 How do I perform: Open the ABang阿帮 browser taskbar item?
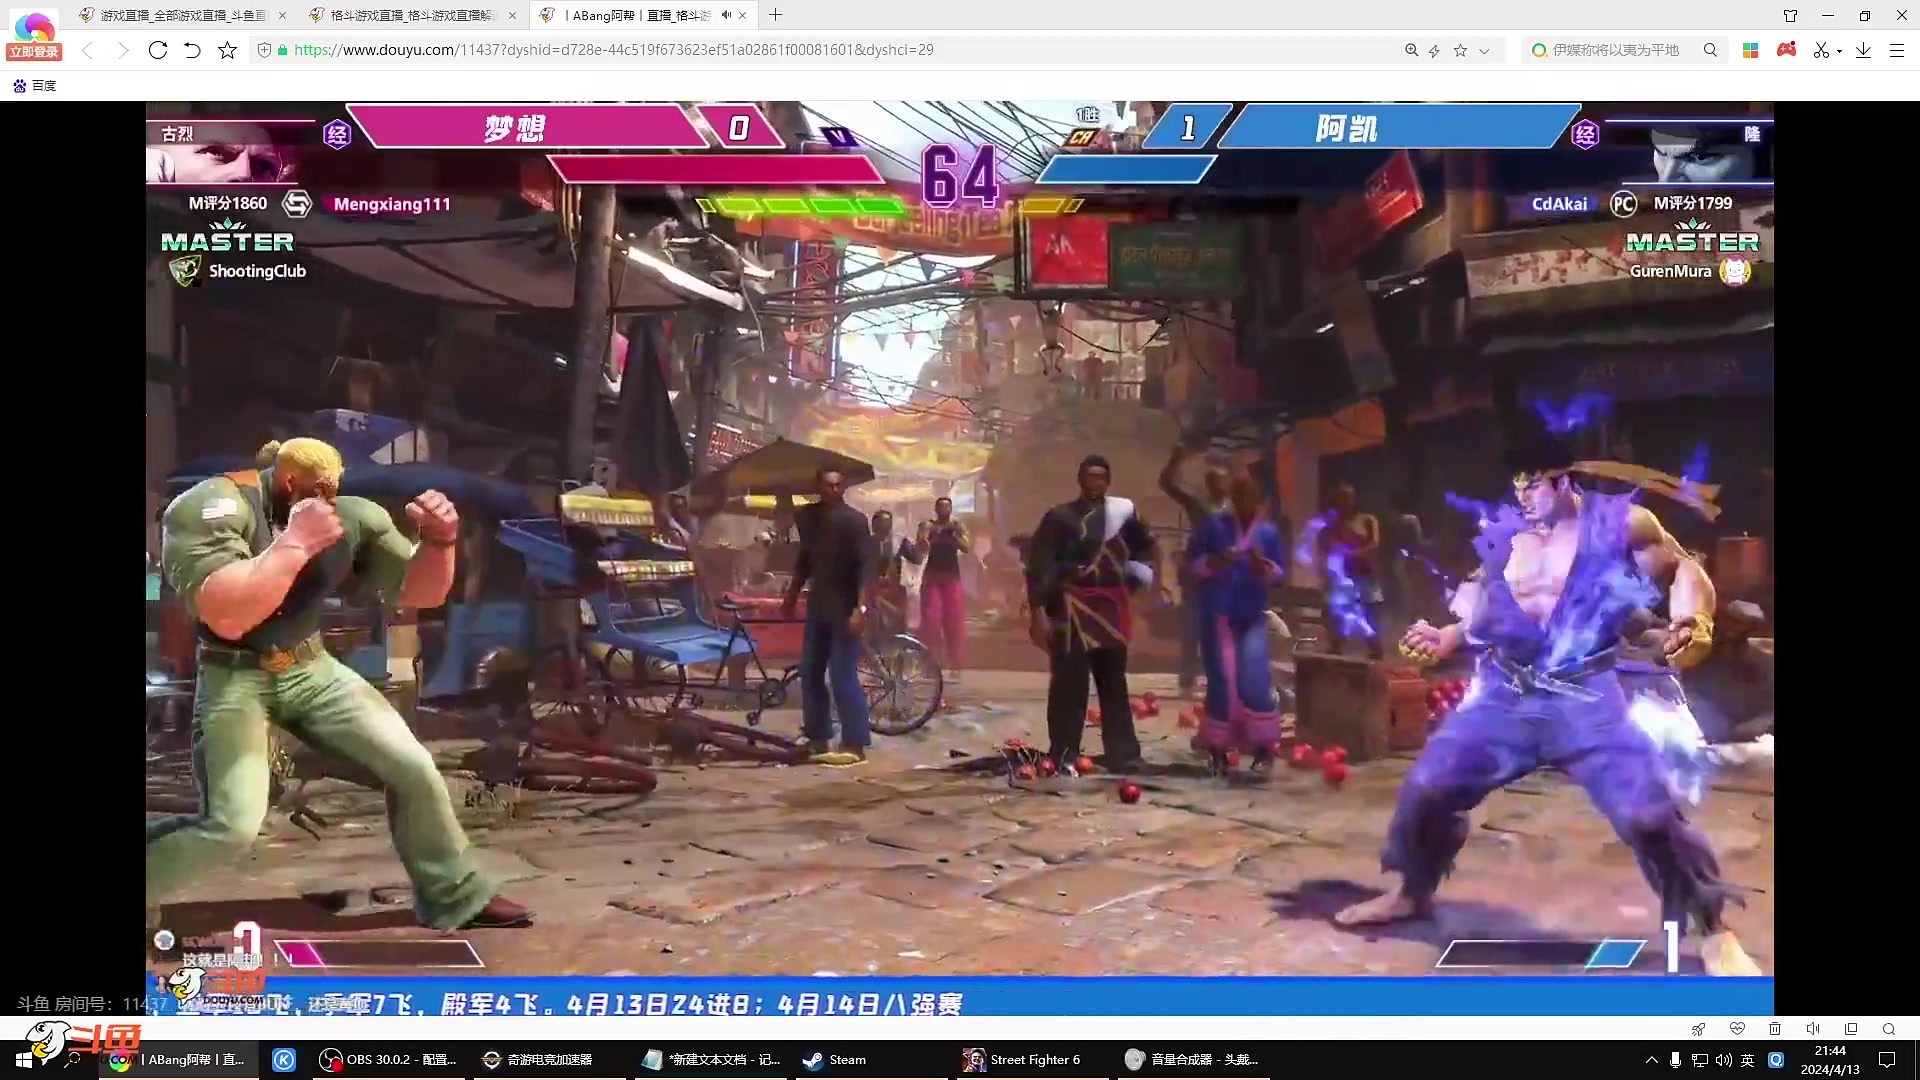(x=178, y=1060)
